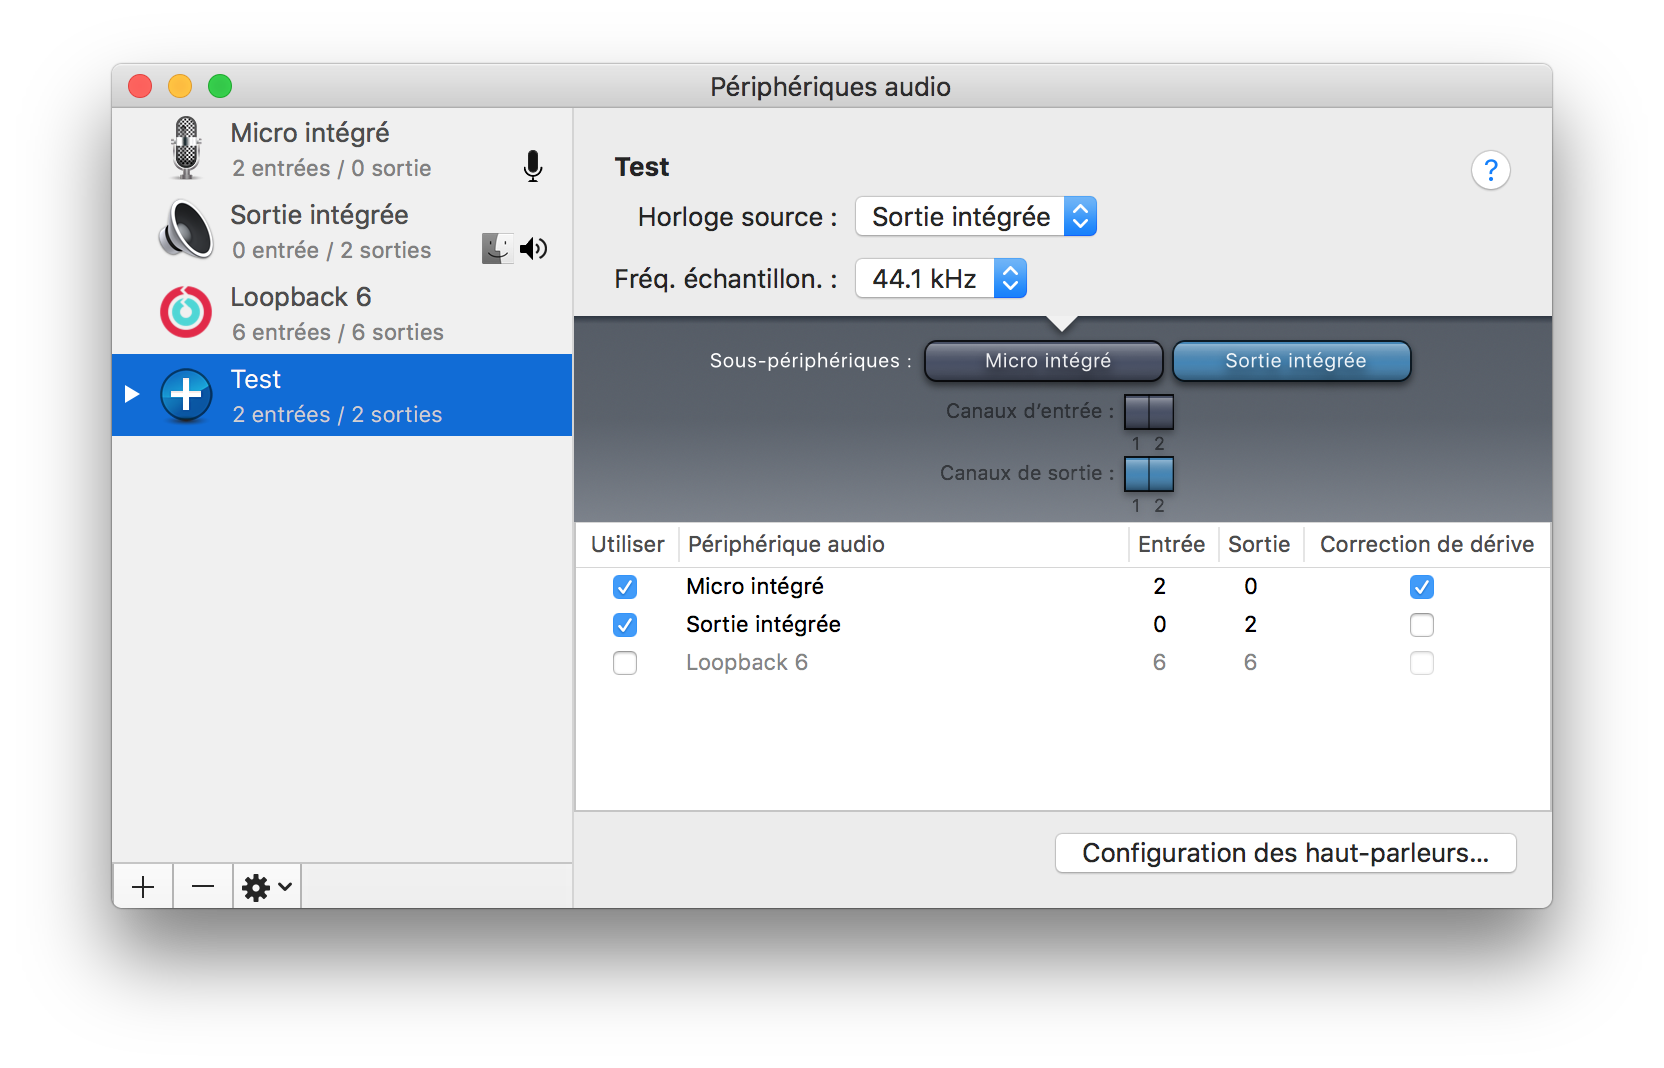1664x1068 pixels.
Task: Click the Périphérique audio column header
Action: click(786, 544)
